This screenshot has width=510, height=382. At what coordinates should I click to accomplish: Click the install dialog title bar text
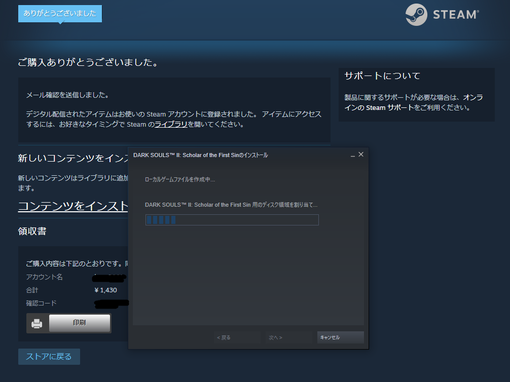click(200, 155)
